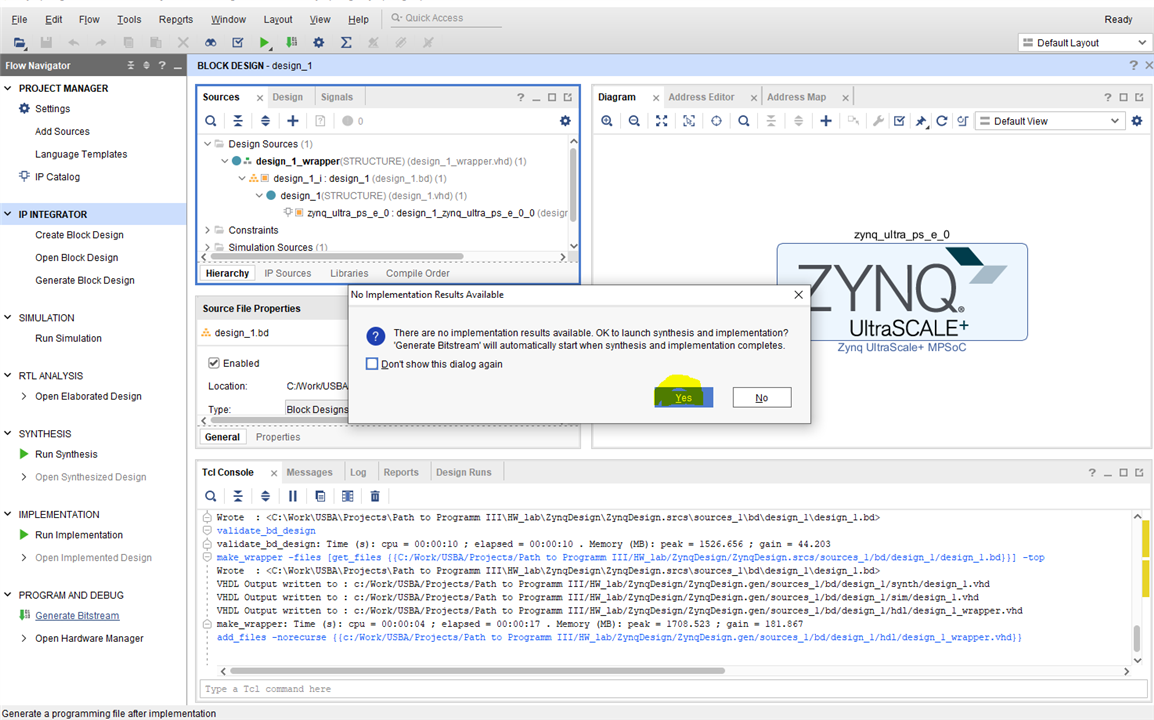This screenshot has height=720, width=1154.
Task: Click Run Implementation in Flow Navigator
Action: (79, 535)
